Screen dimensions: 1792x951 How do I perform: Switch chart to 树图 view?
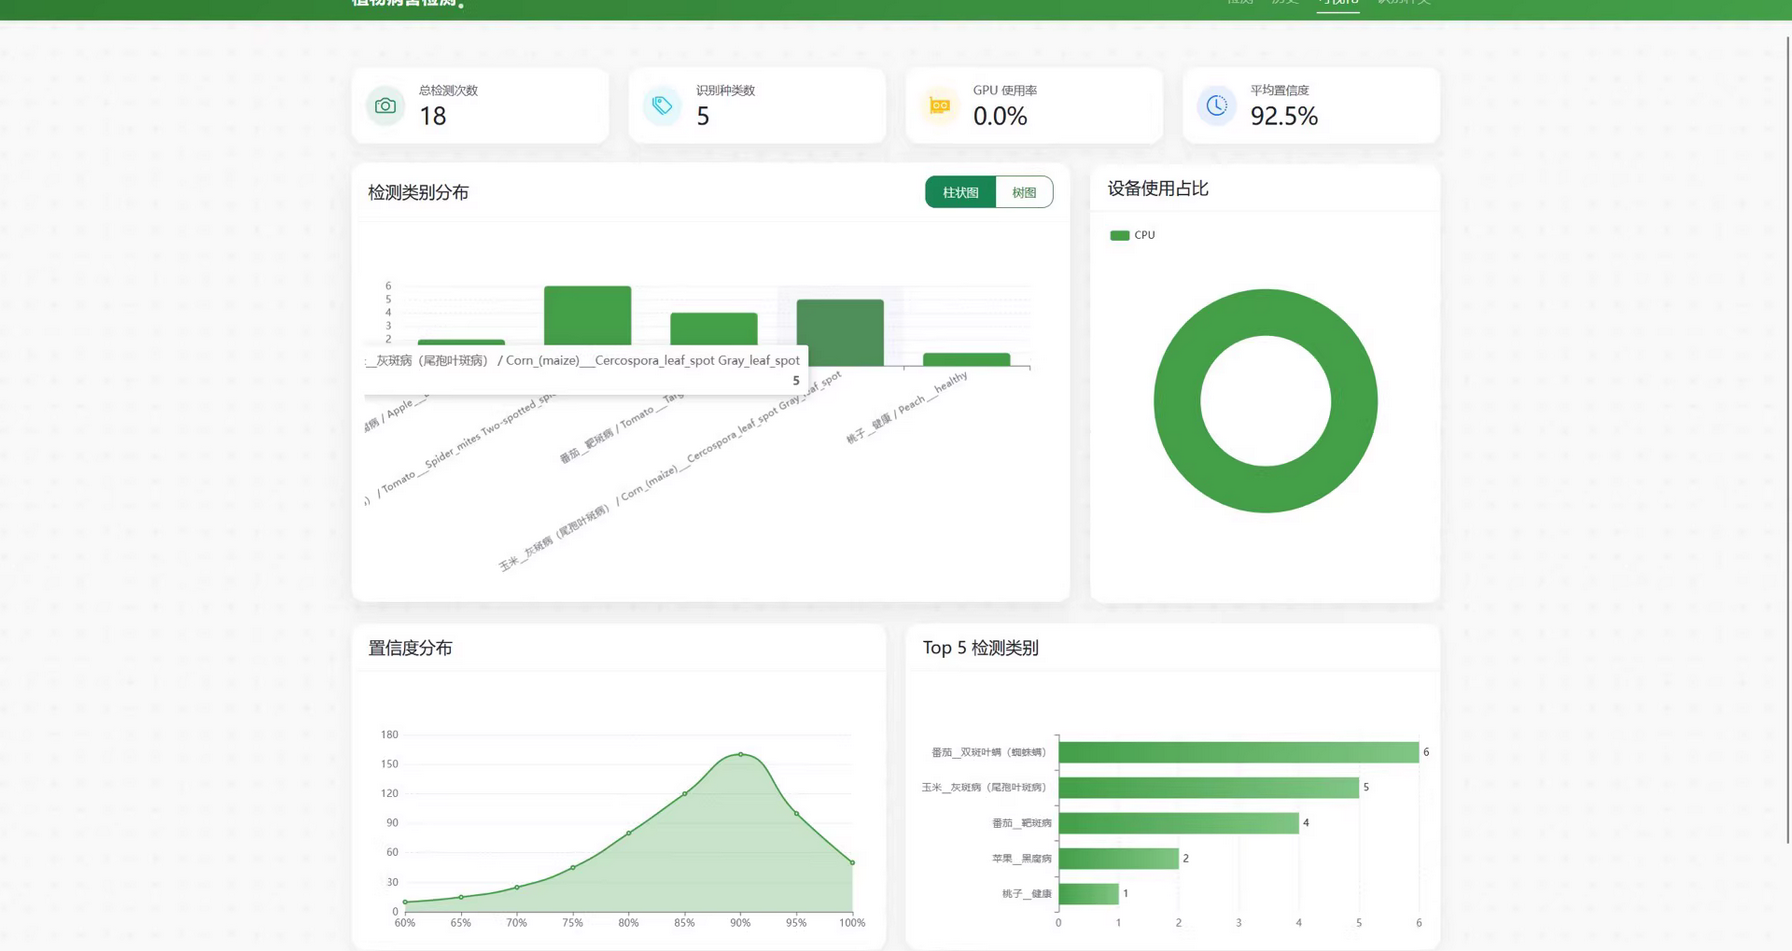(x=1024, y=192)
